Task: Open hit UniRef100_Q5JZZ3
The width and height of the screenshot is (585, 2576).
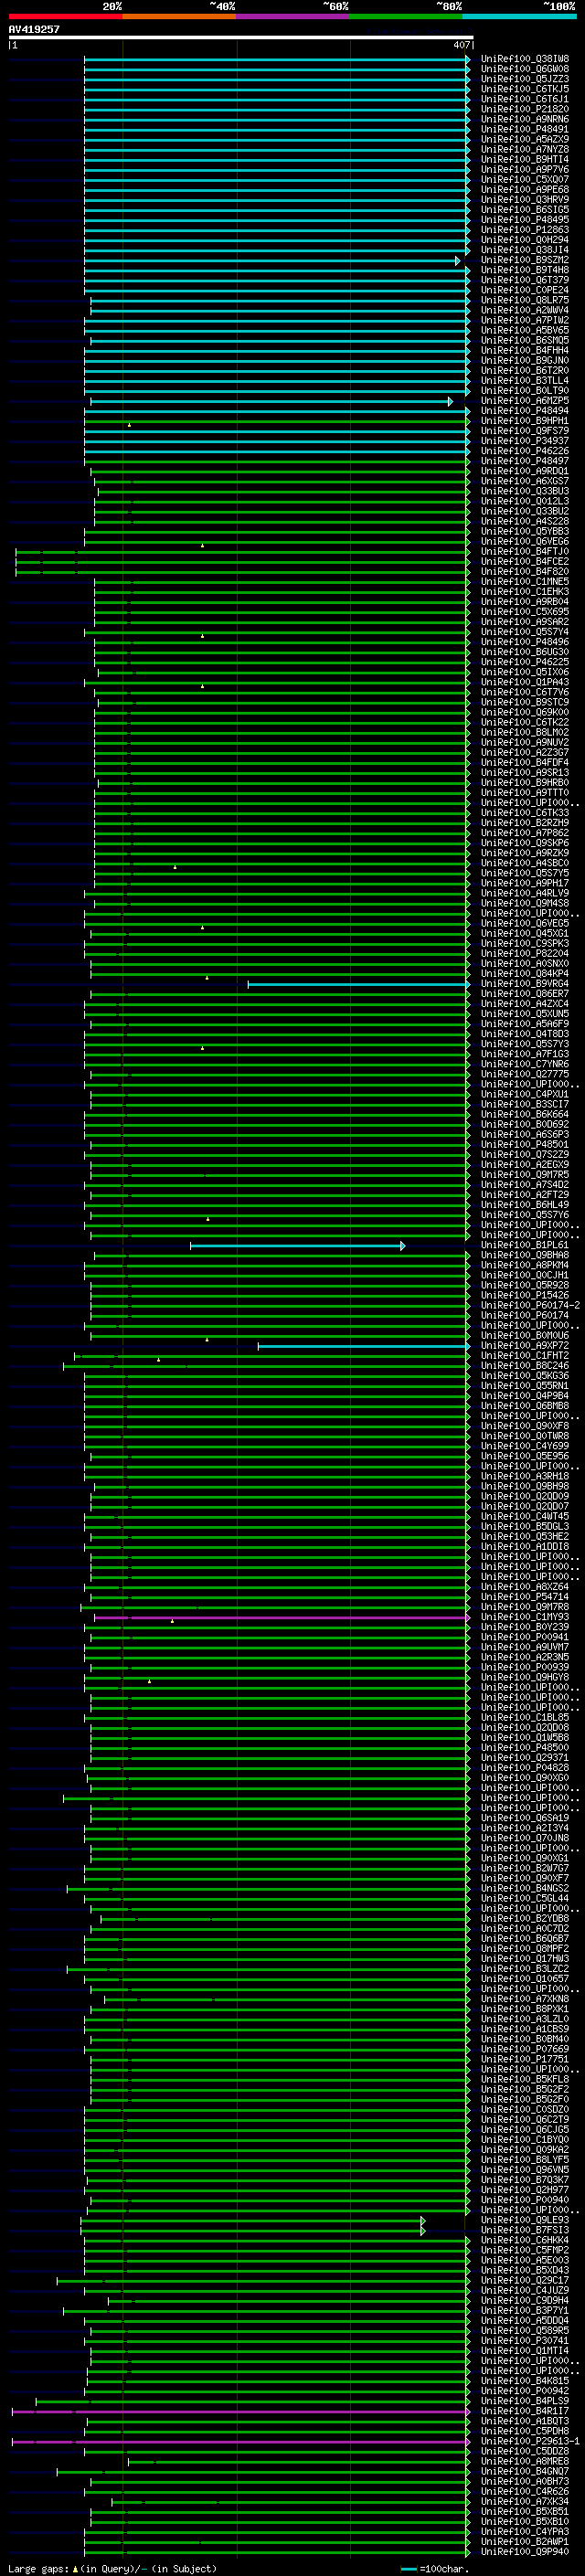Action: [x=525, y=79]
